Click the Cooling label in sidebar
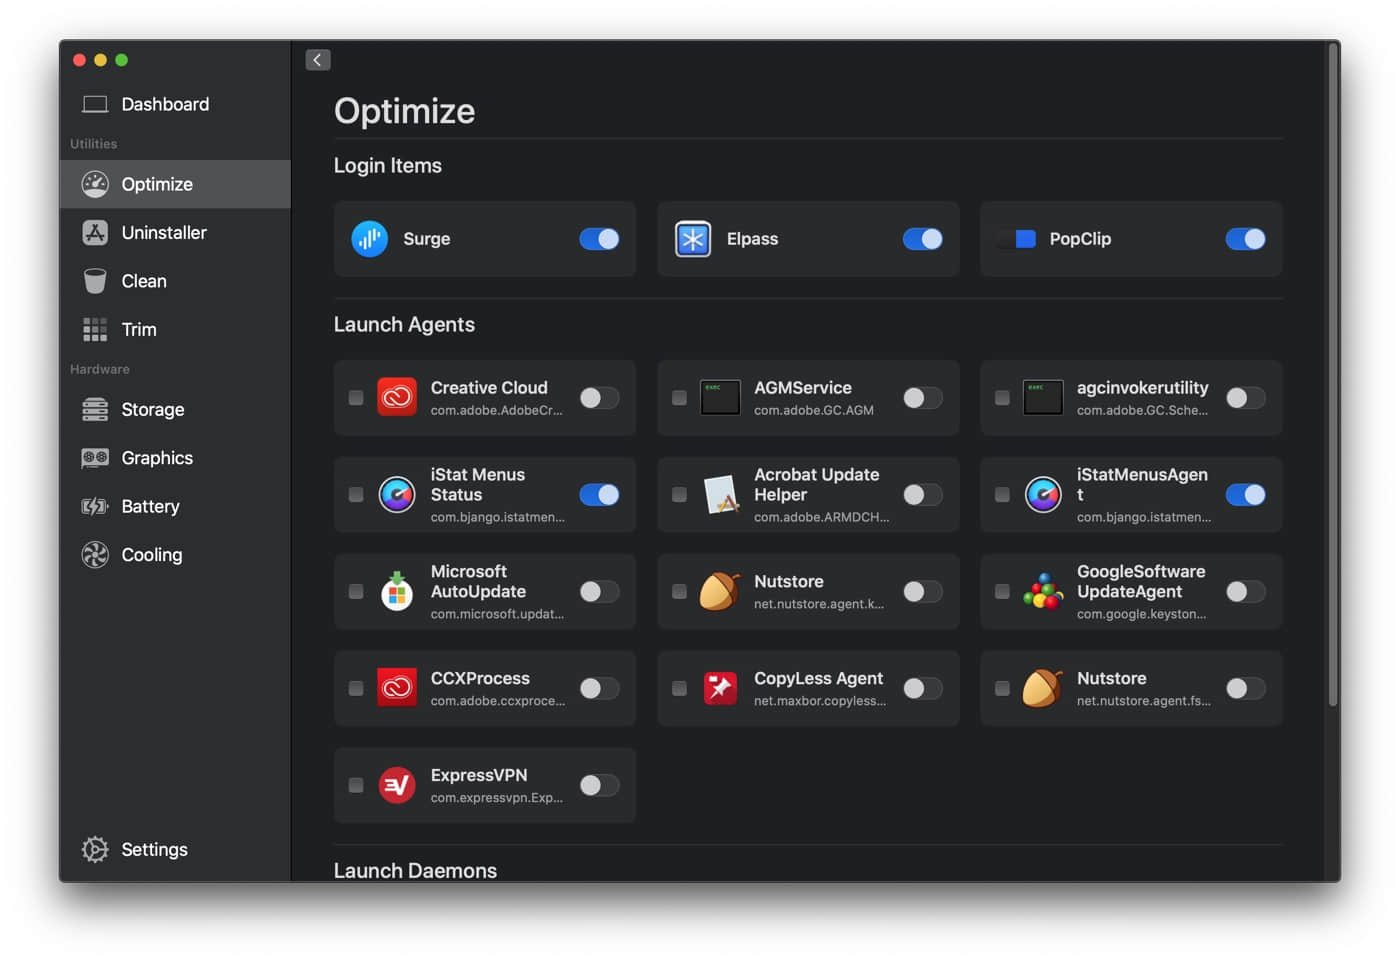 (152, 555)
